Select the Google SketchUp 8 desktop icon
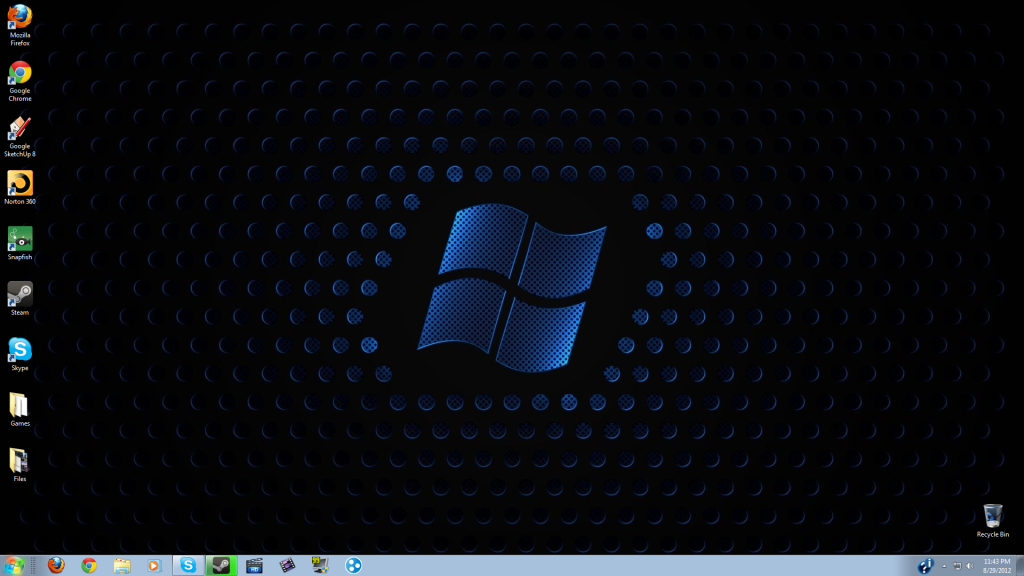1024x576 pixels. 20,136
